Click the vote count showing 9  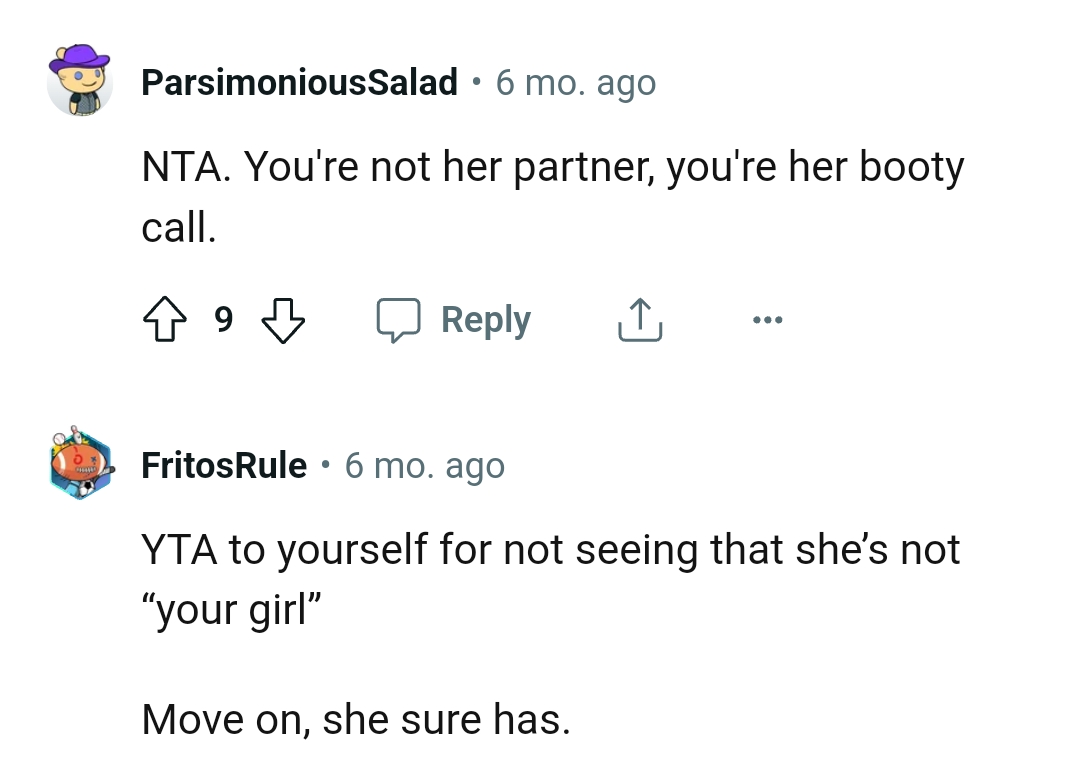tap(224, 318)
